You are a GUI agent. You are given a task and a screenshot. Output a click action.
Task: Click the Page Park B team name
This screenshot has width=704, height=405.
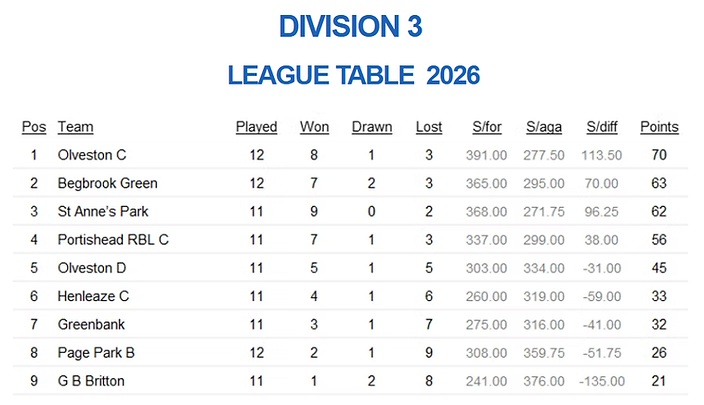(96, 353)
